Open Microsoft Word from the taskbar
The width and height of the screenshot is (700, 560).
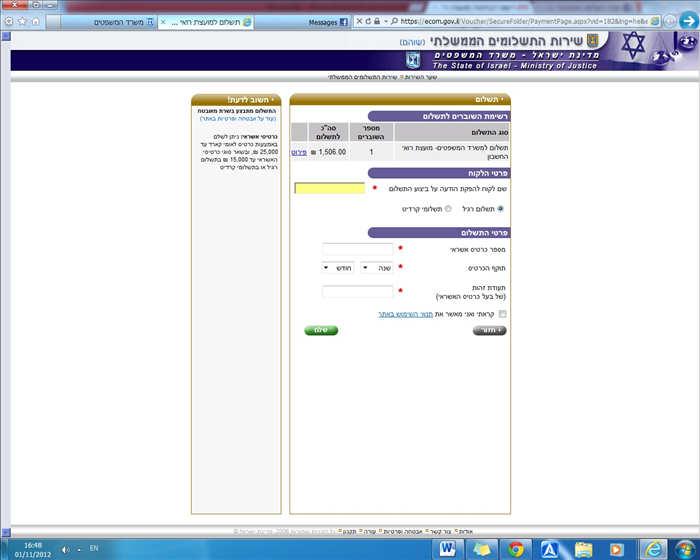[447, 548]
